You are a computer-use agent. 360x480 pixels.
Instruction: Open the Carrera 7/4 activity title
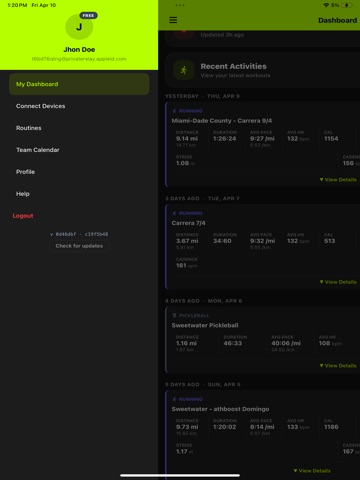188,223
